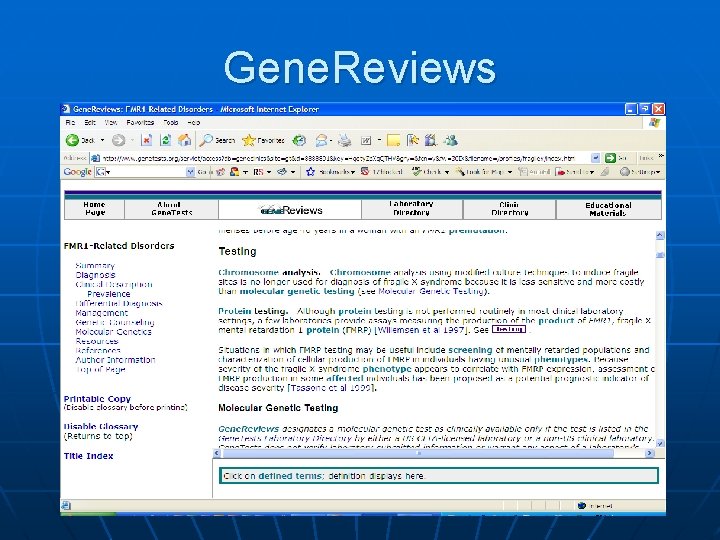Open Back button history dropdown arrow

(102, 141)
